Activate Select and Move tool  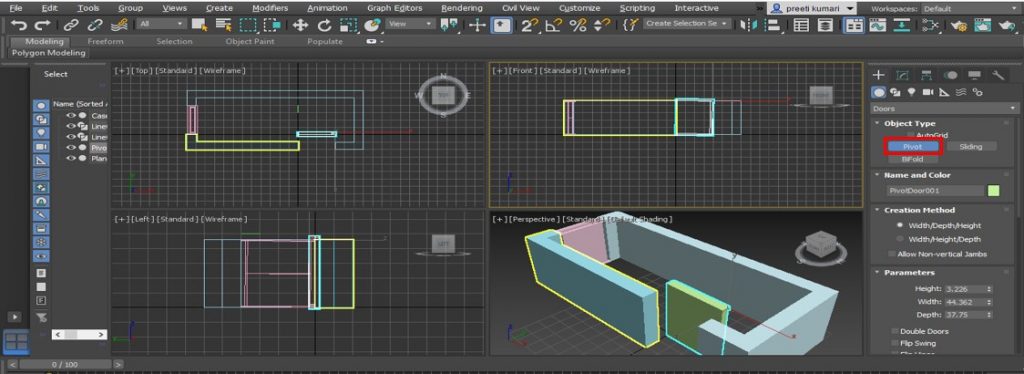pos(300,25)
